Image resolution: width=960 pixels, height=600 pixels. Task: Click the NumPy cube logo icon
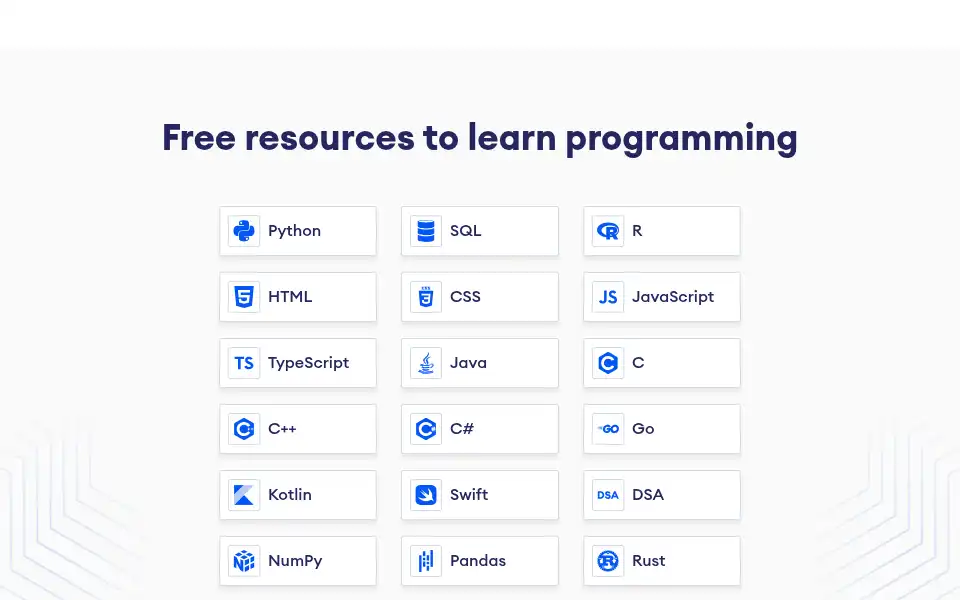244,561
